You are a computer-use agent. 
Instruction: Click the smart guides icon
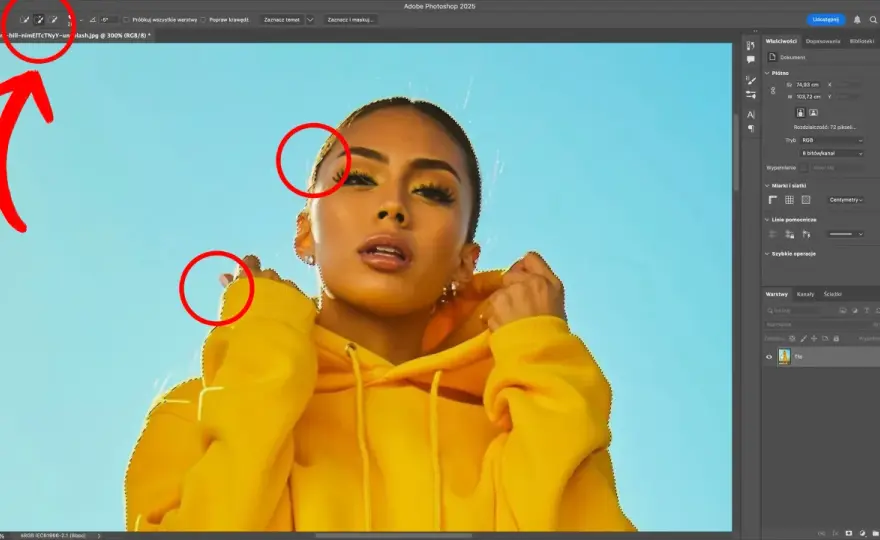click(806, 234)
